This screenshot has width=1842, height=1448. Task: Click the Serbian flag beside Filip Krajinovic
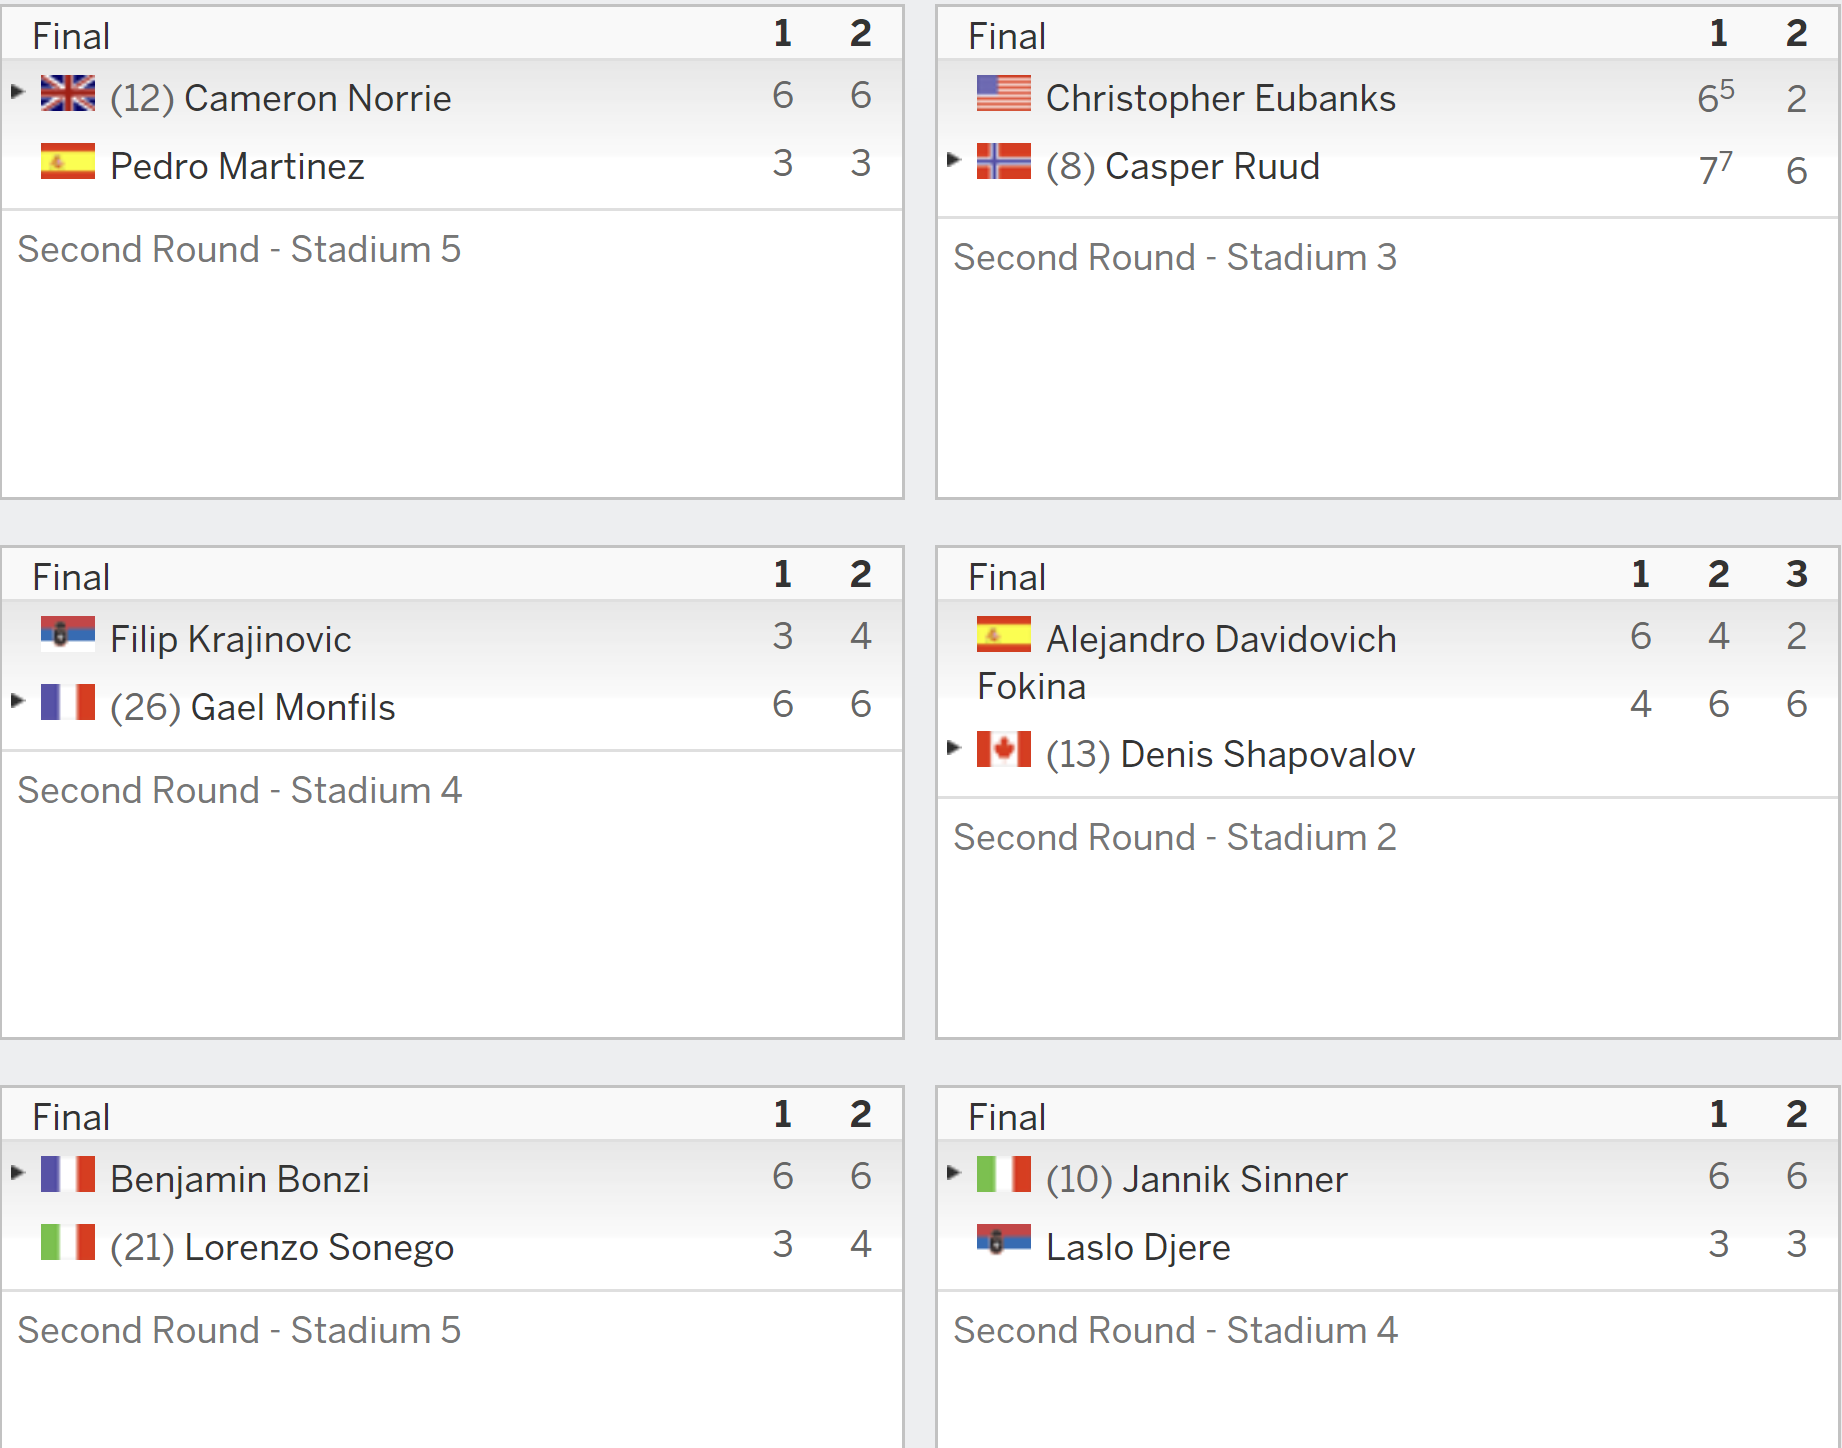pos(68,634)
